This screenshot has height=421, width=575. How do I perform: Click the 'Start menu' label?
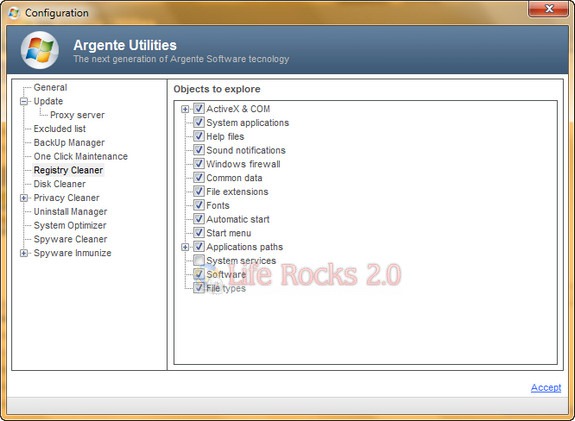pos(228,233)
